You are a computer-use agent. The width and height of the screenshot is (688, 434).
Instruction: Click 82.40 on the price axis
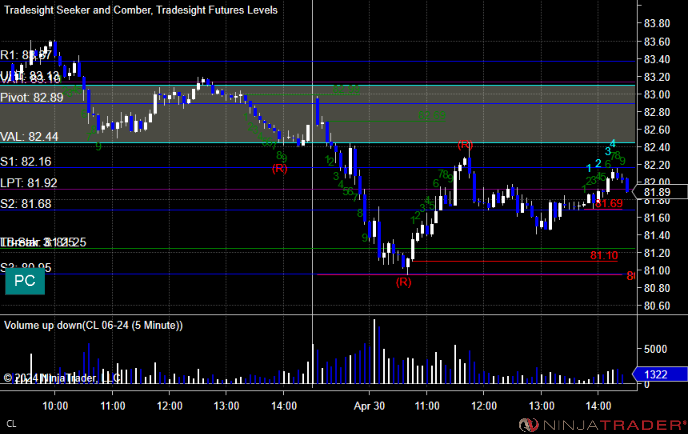click(657, 147)
